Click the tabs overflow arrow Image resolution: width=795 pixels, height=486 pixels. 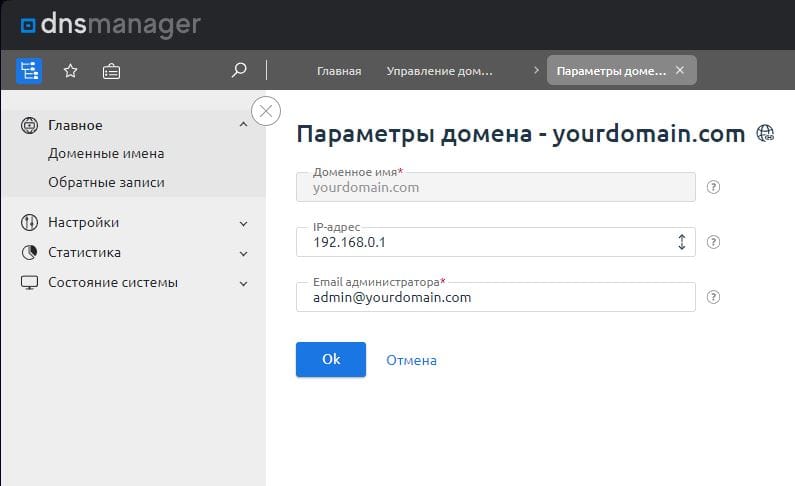coord(536,70)
